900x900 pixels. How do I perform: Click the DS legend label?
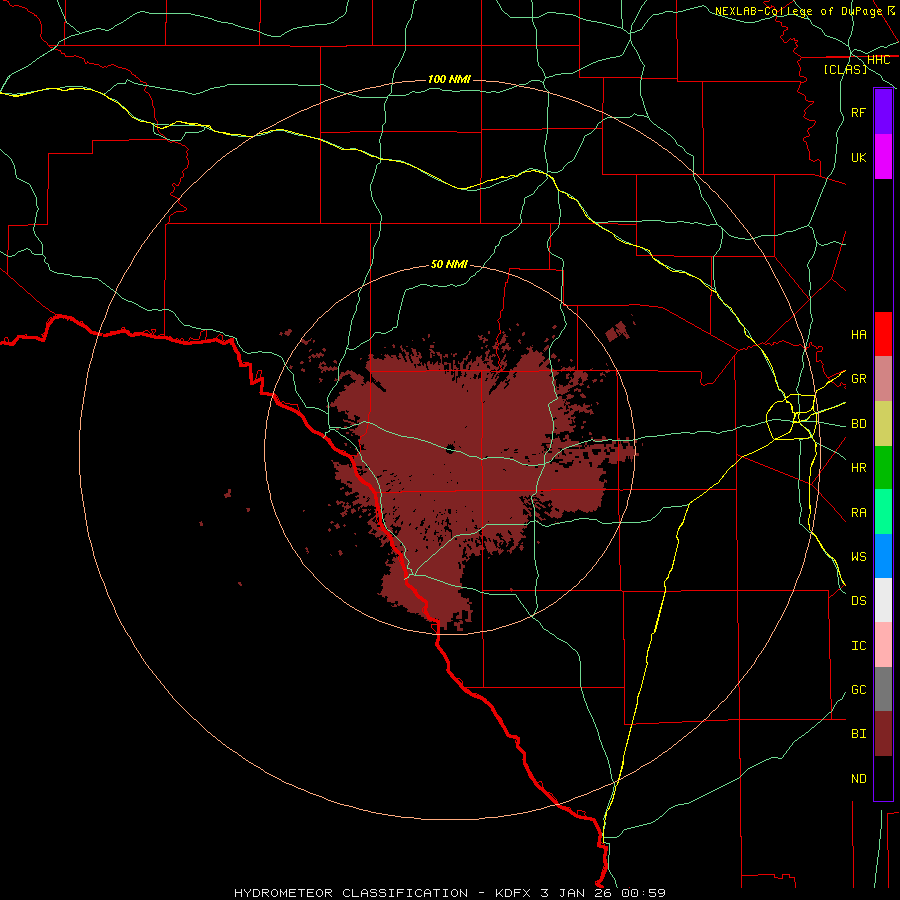pos(858,601)
